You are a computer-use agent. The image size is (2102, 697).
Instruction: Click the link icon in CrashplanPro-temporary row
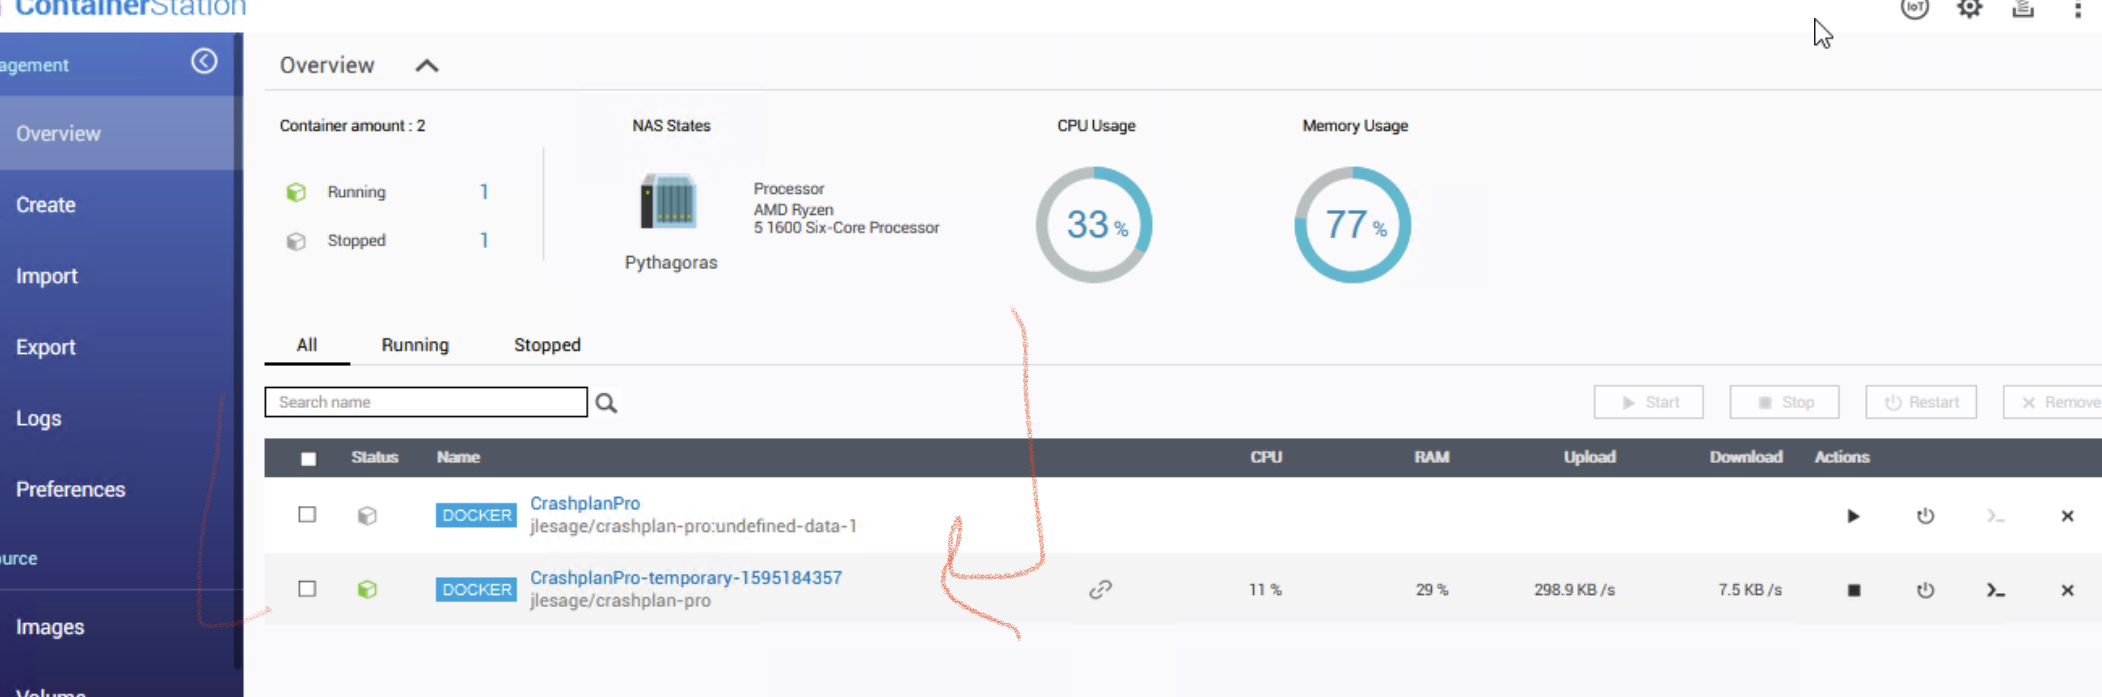coord(1100,590)
